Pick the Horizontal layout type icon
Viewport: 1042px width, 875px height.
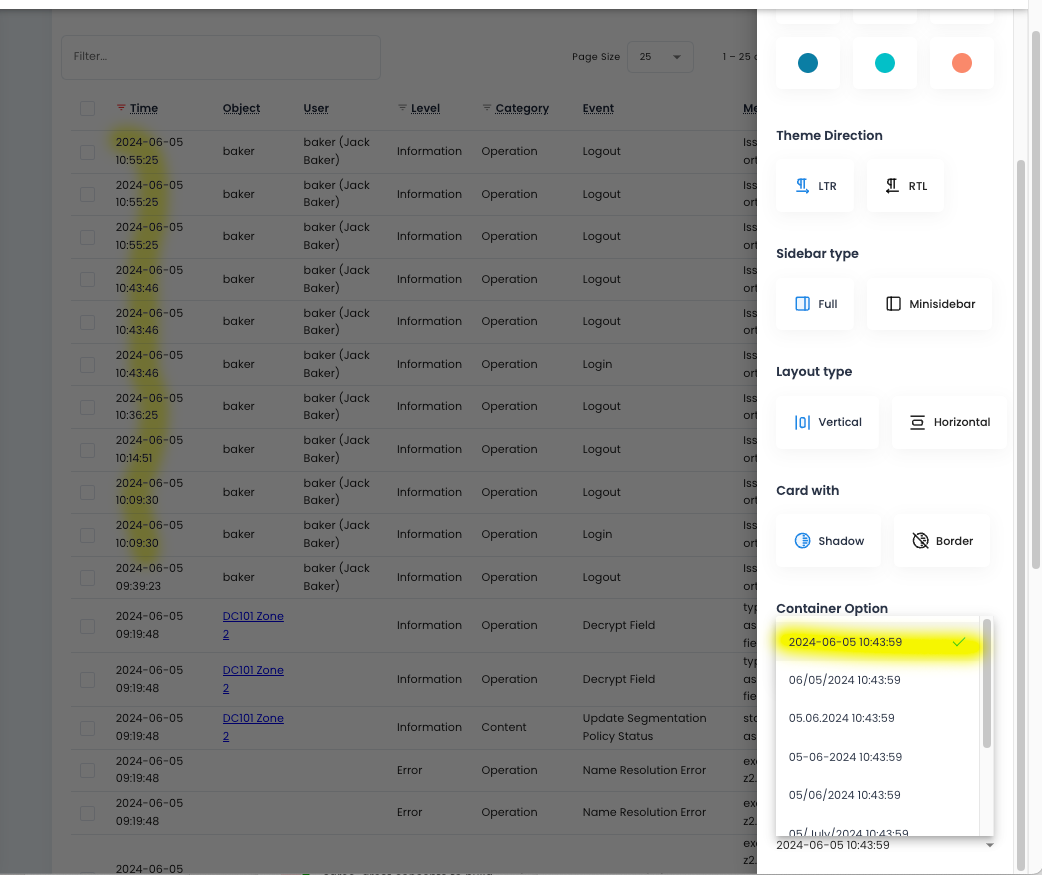point(917,422)
